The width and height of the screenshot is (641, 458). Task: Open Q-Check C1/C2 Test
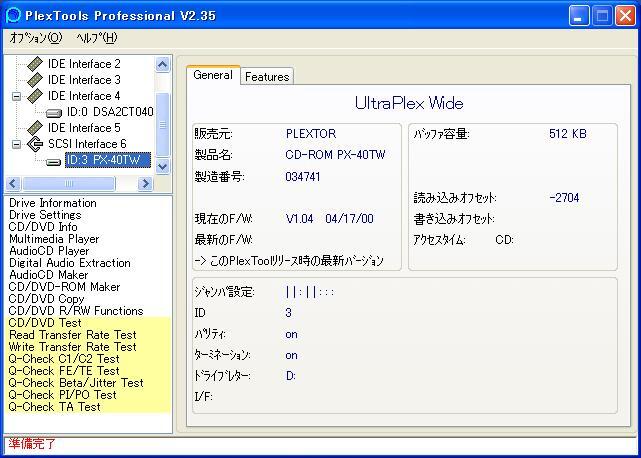[64, 359]
